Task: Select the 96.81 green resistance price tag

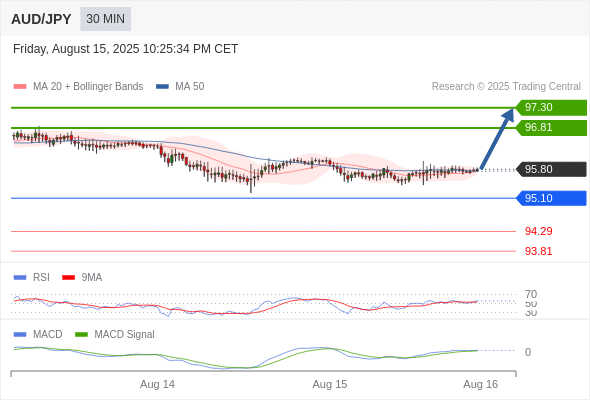Action: pyautogui.click(x=551, y=128)
